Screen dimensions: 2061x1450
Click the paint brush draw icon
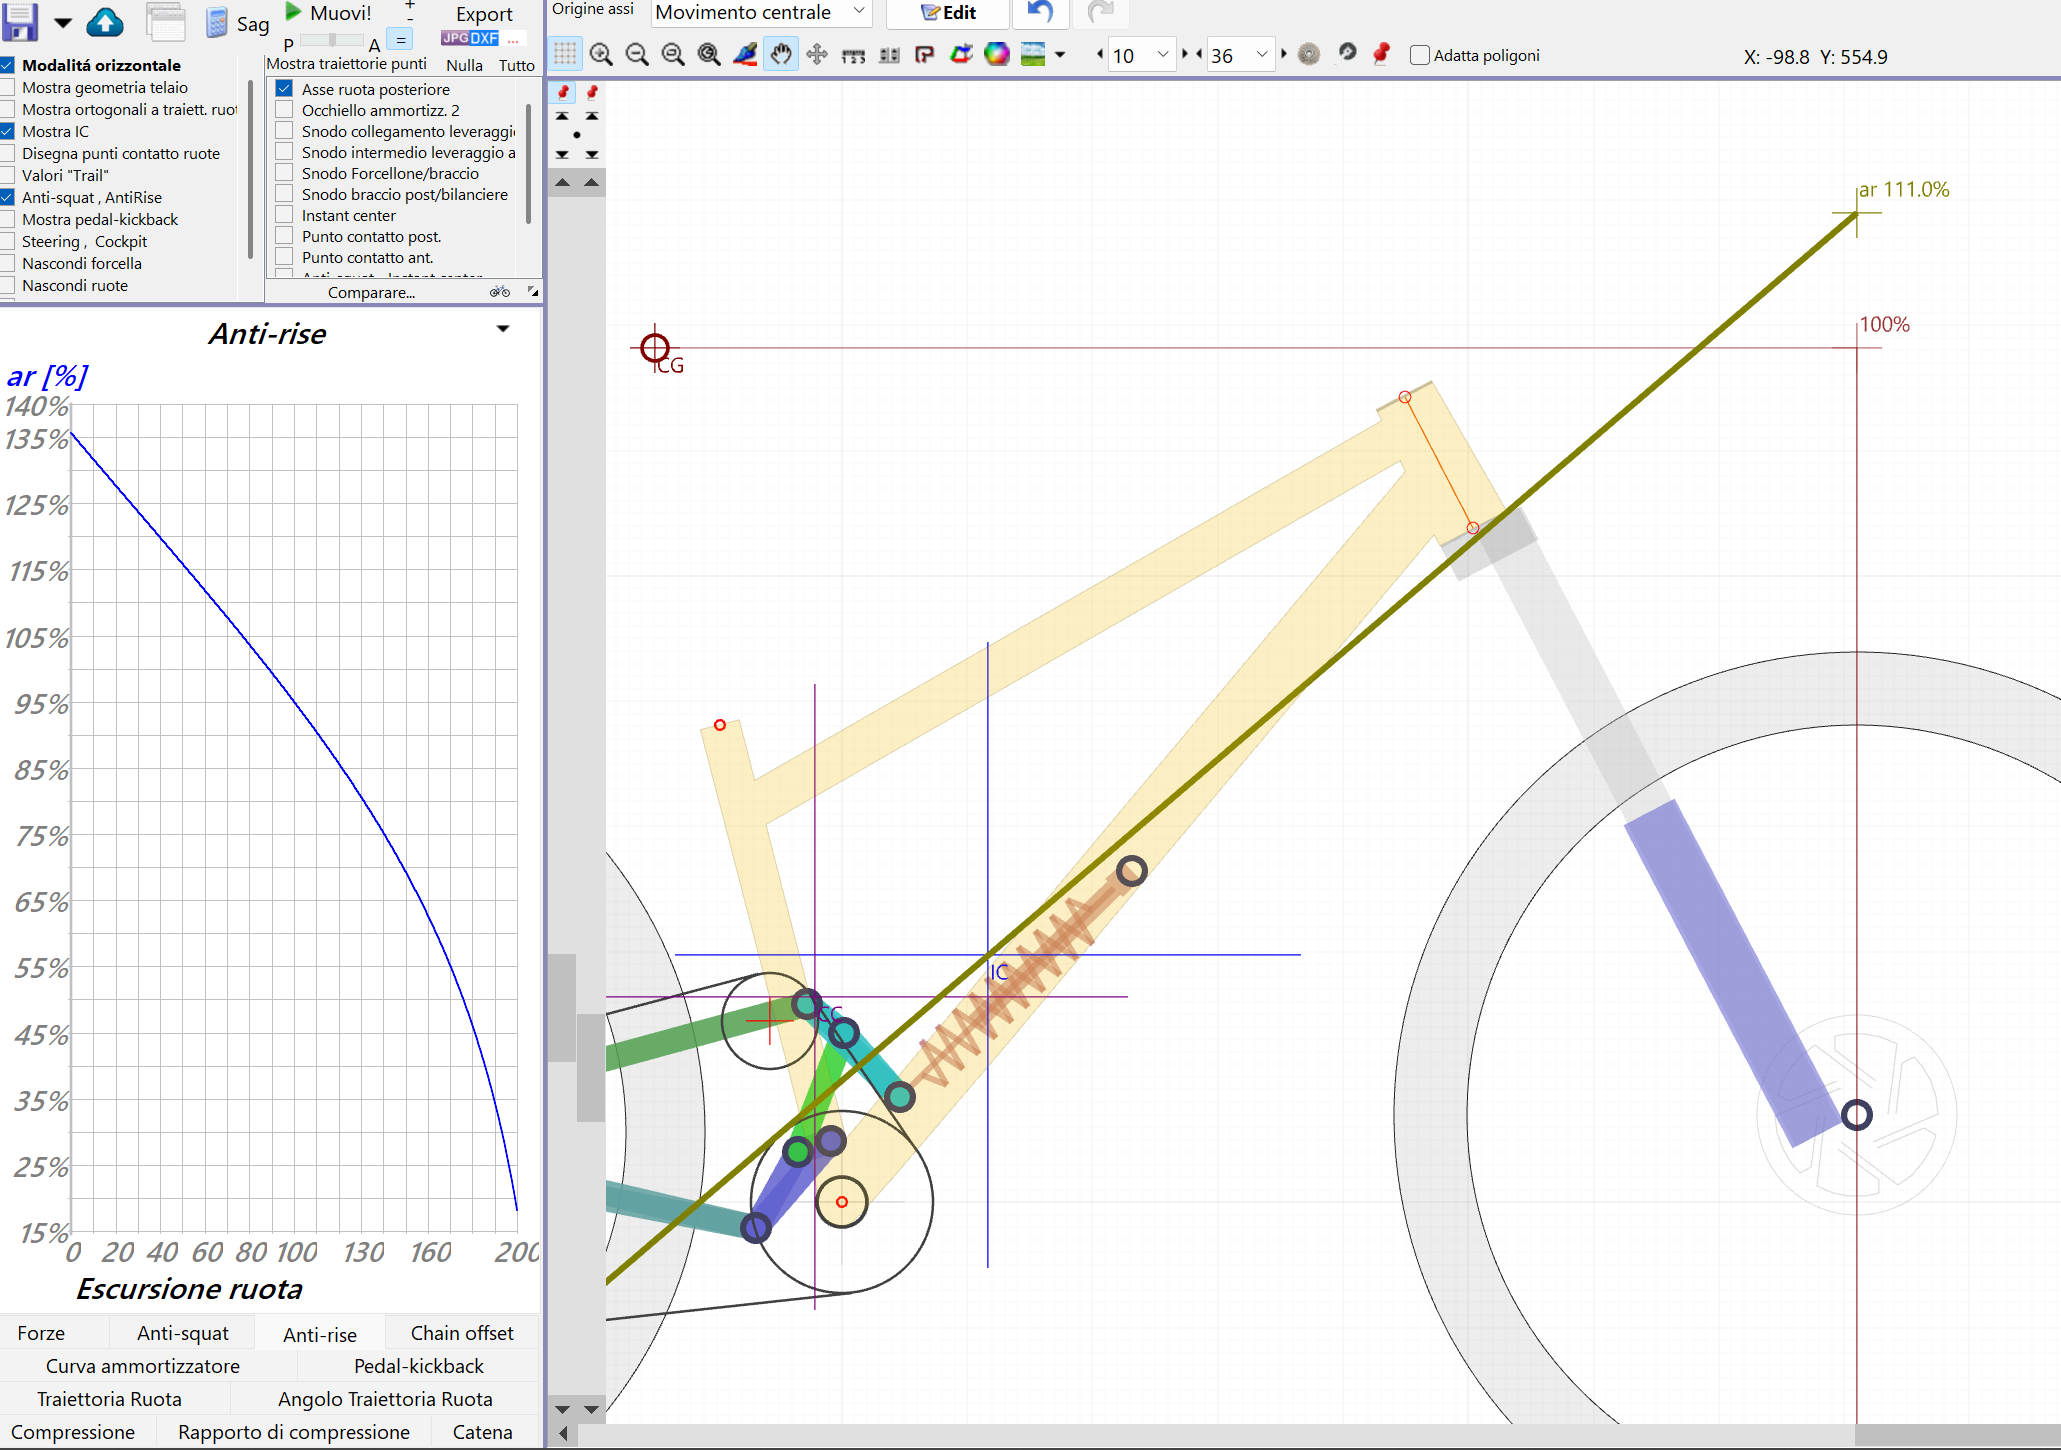click(x=745, y=54)
